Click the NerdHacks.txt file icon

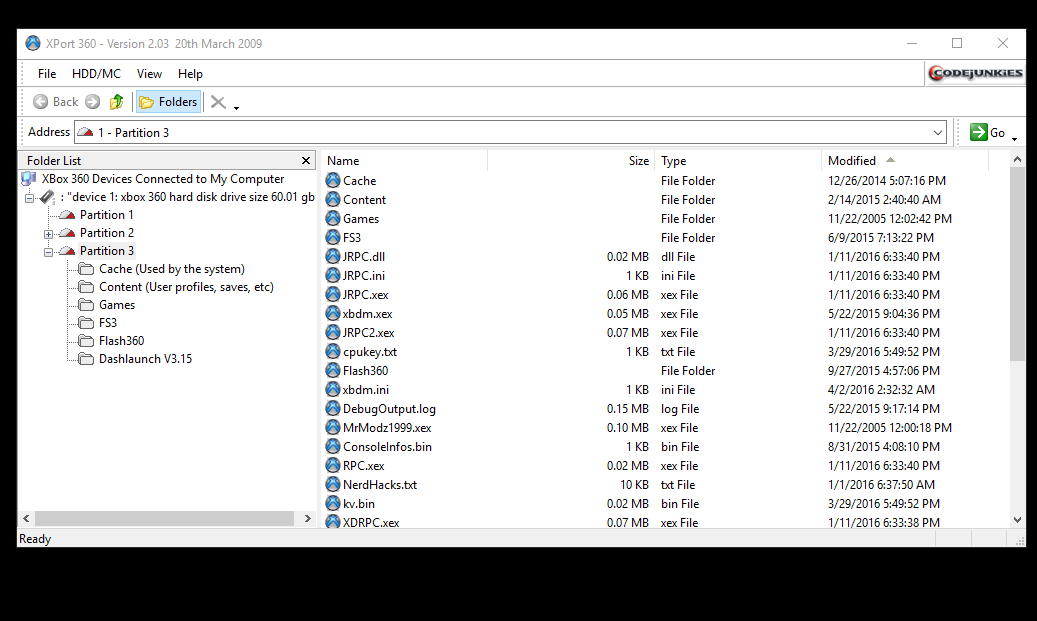(x=333, y=484)
